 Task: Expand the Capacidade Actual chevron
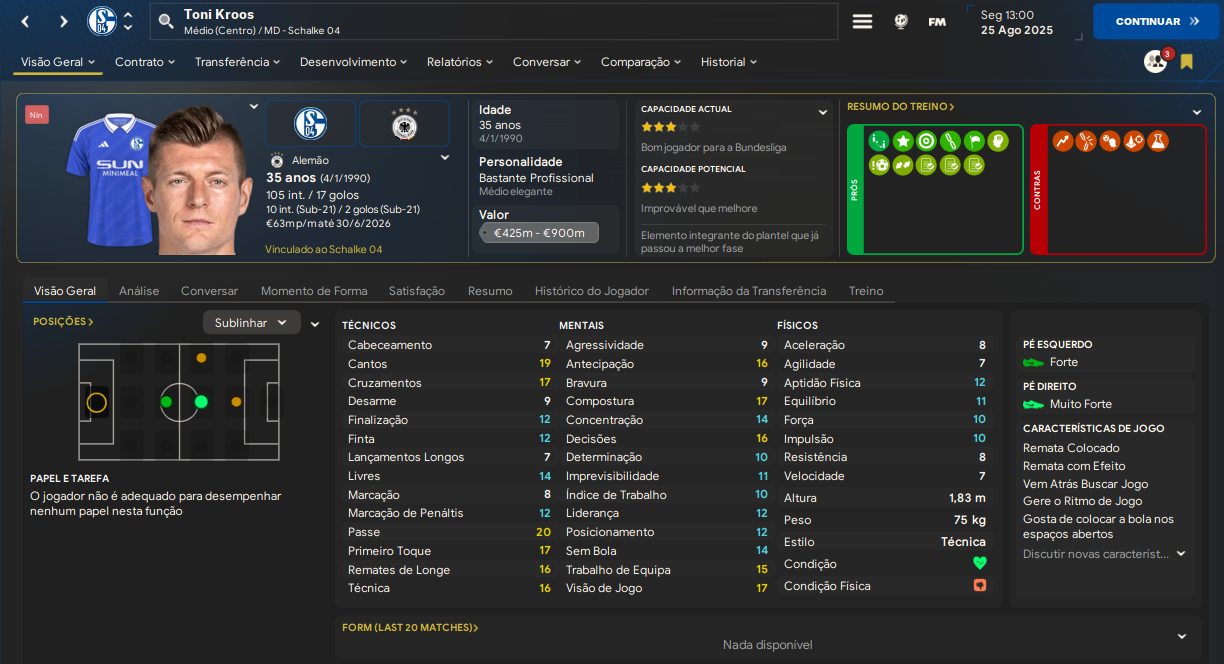[823, 112]
